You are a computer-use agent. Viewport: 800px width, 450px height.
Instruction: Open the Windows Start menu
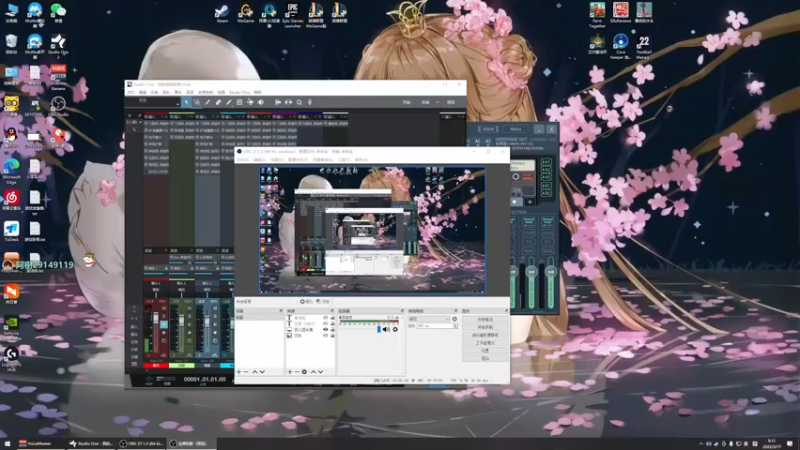7,444
